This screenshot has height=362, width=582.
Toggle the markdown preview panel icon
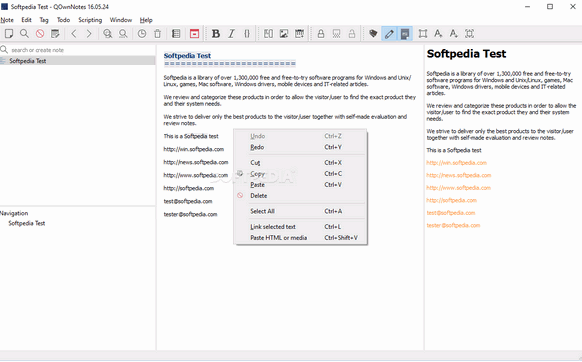click(x=405, y=34)
